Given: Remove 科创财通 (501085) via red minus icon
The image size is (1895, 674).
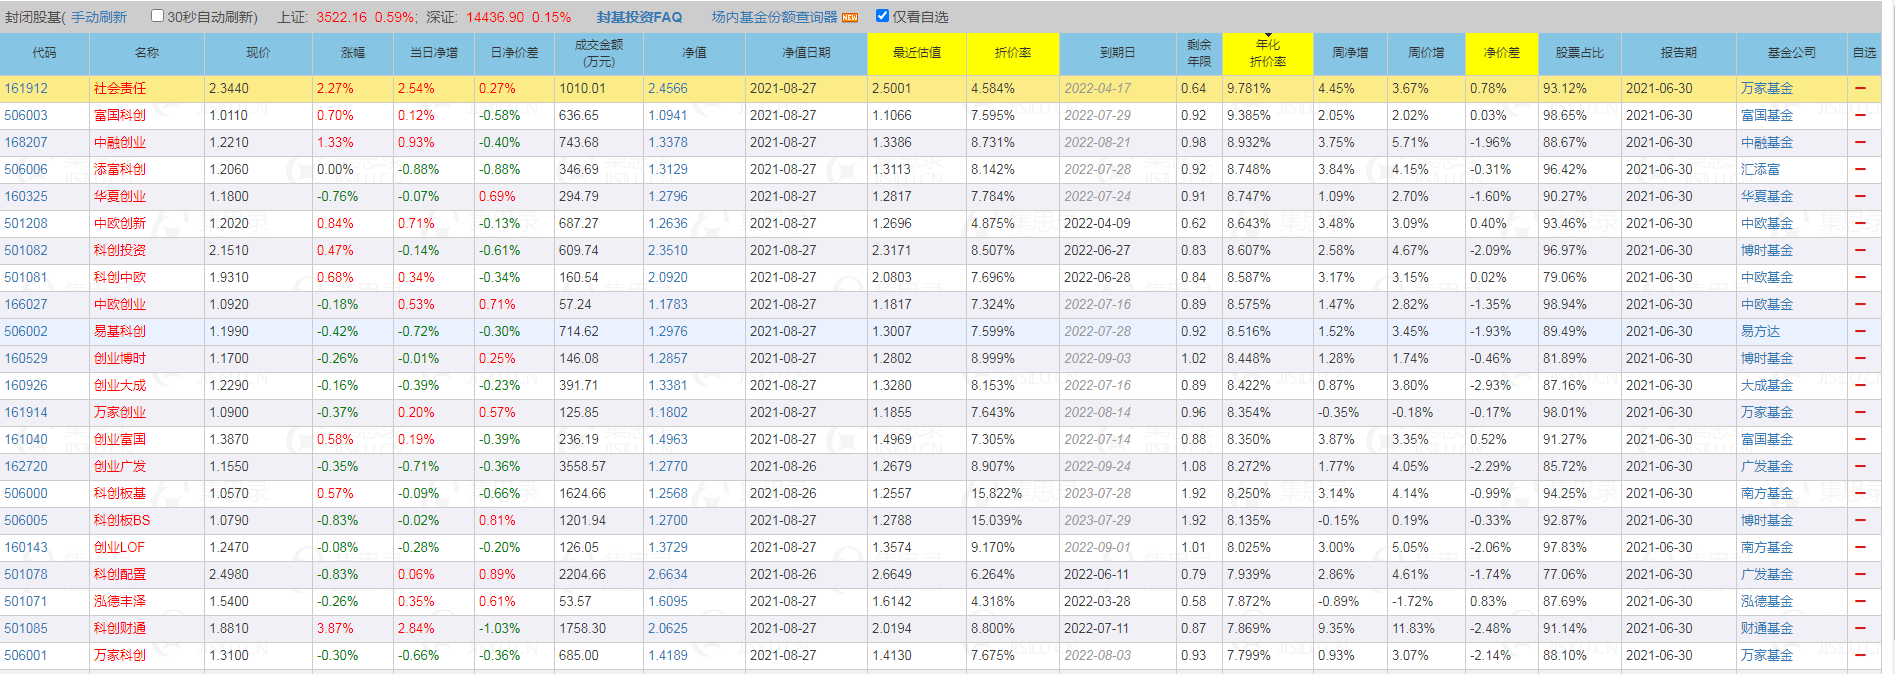Looking at the screenshot, I should (x=1860, y=629).
